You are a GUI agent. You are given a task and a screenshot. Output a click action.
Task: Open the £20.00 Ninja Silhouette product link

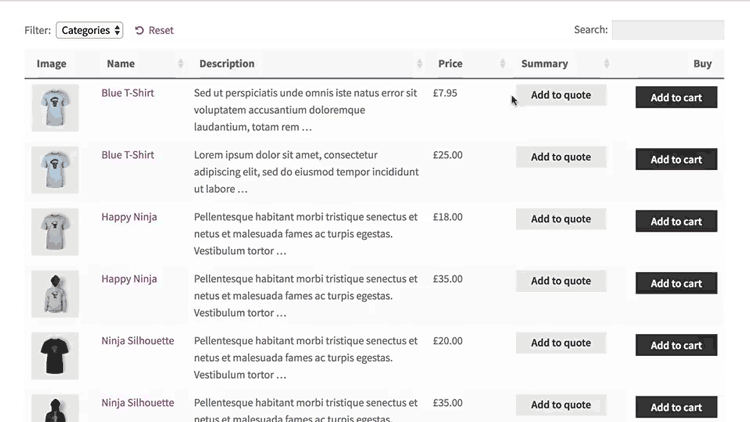pyautogui.click(x=138, y=341)
